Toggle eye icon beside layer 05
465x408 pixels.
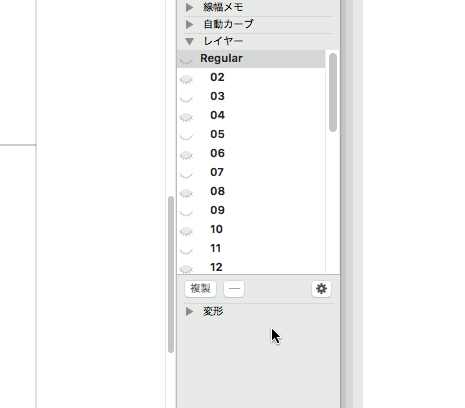point(186,137)
